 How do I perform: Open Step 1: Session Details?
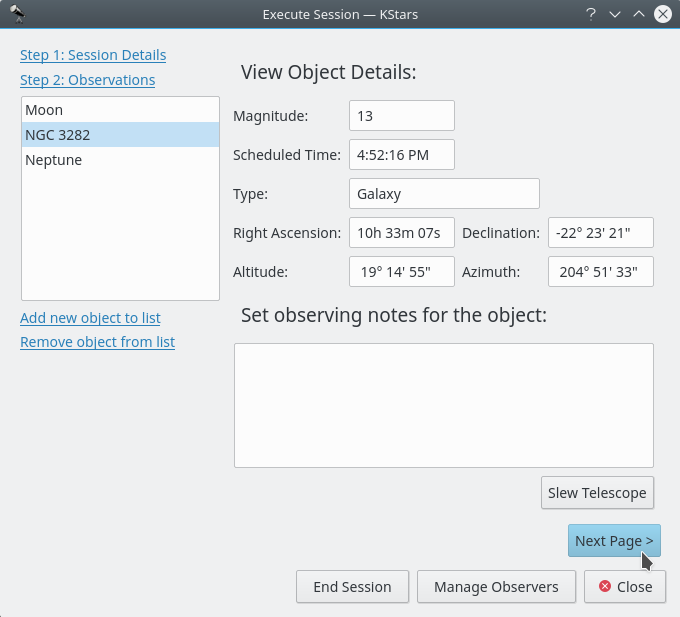(93, 55)
